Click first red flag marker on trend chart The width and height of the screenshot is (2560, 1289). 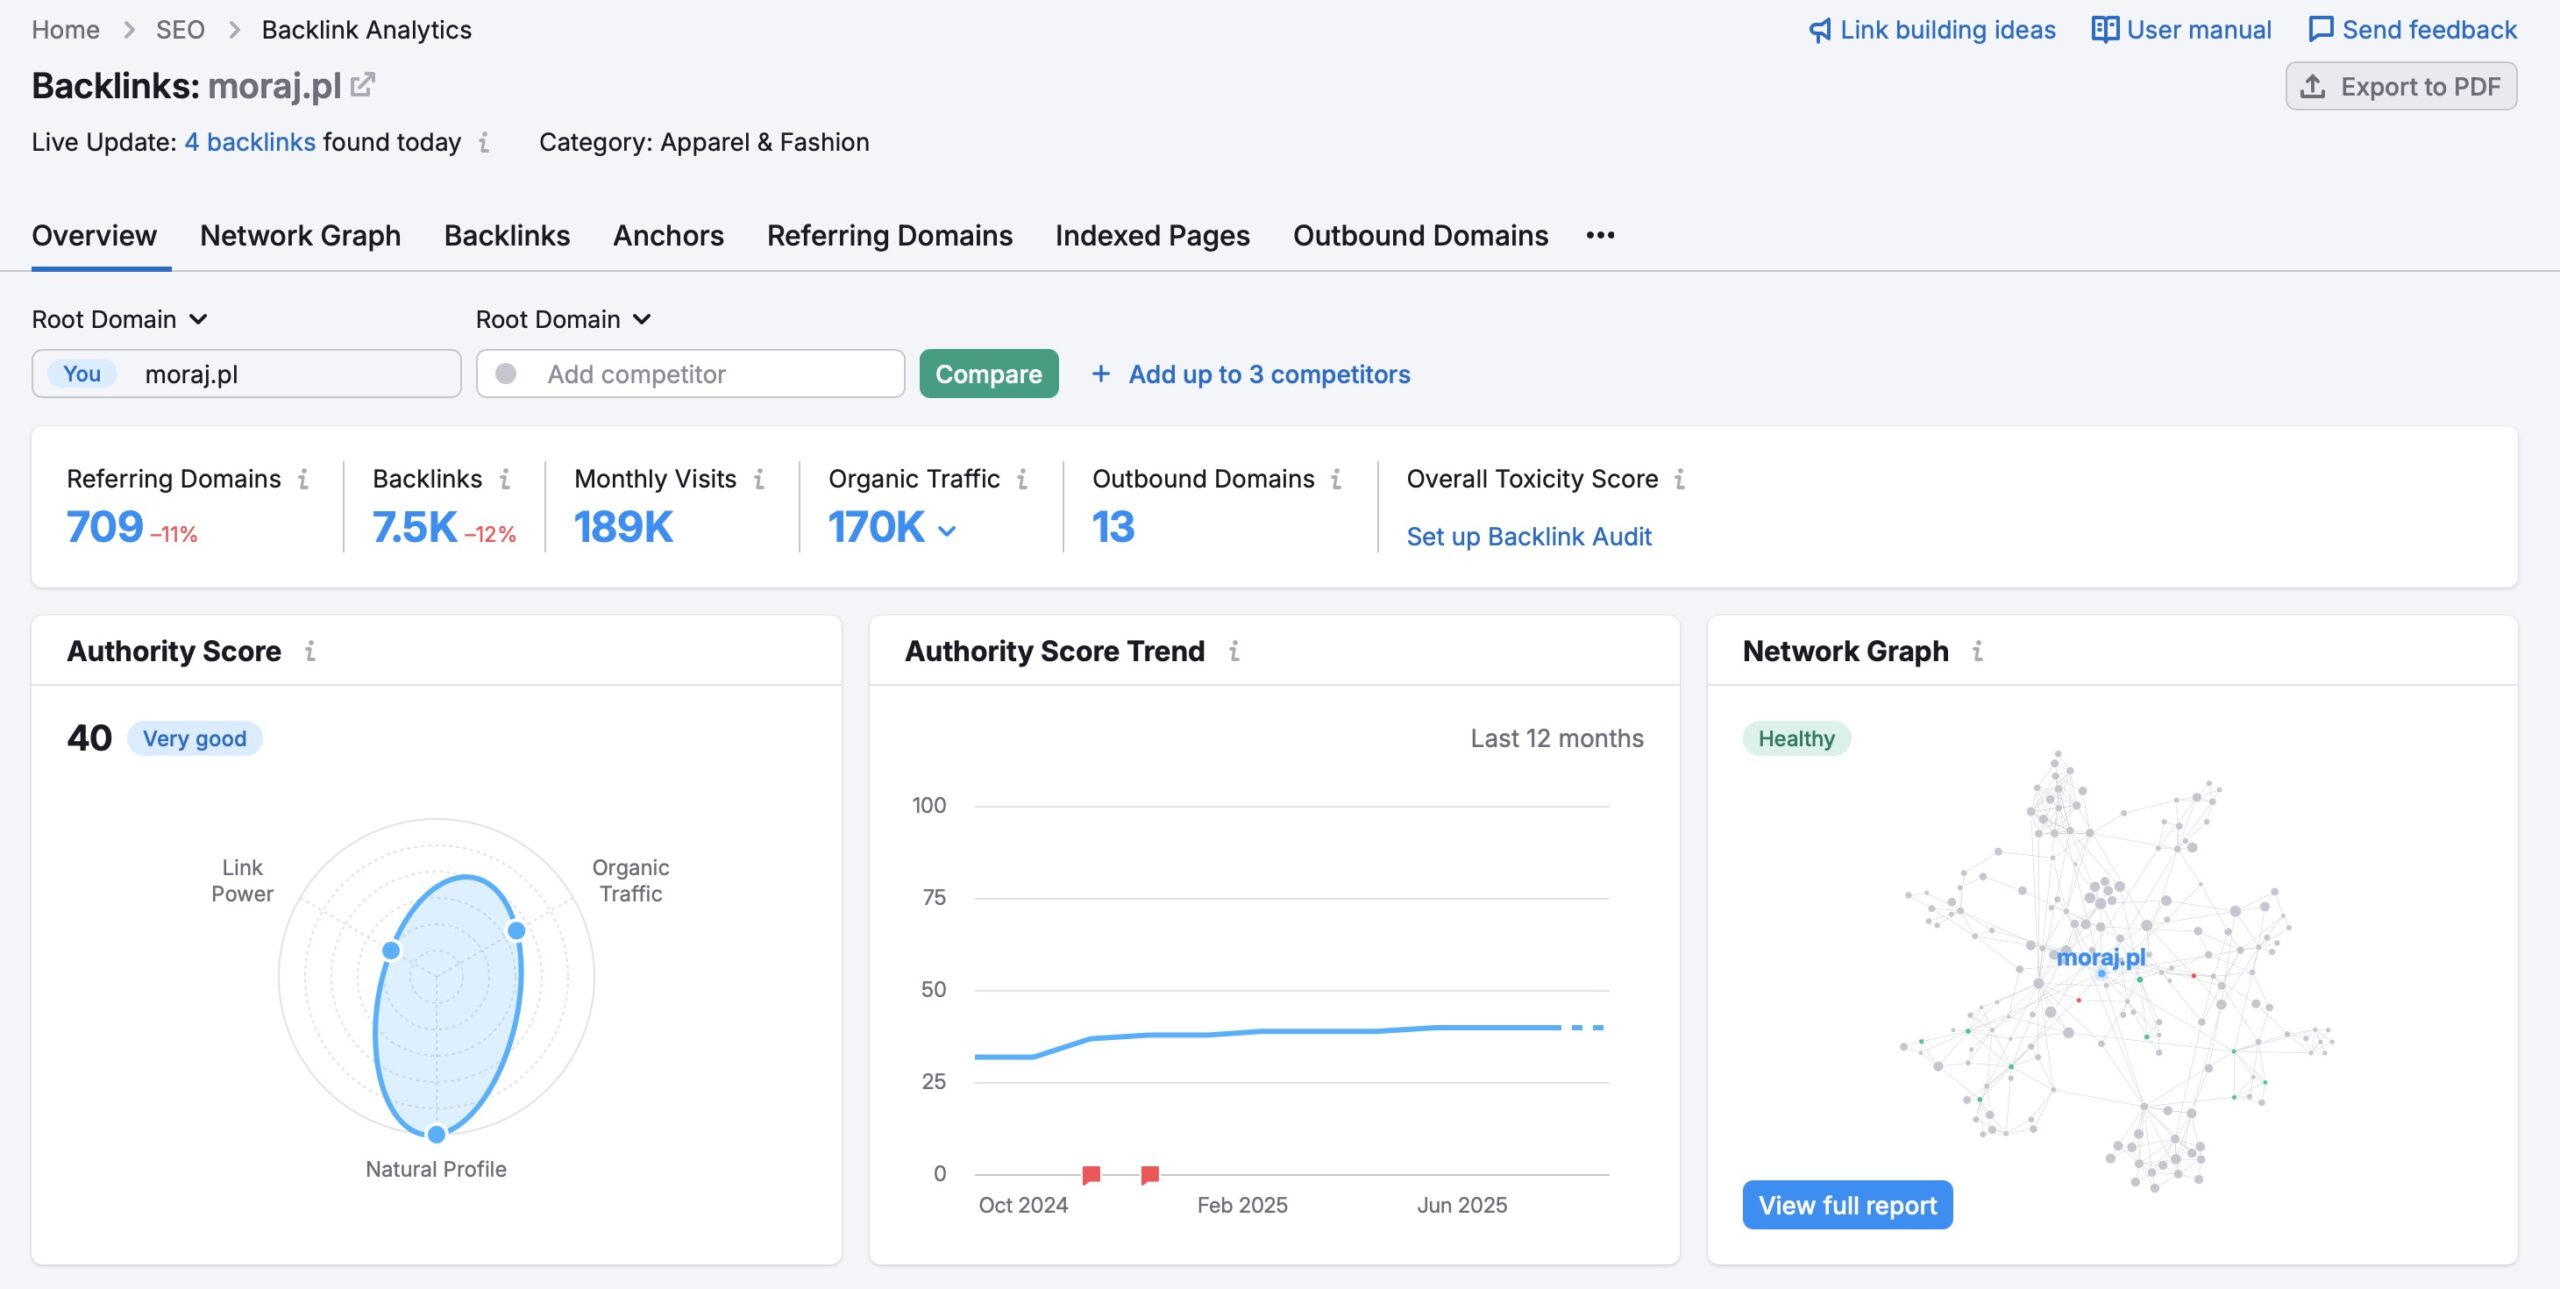tap(1091, 1174)
